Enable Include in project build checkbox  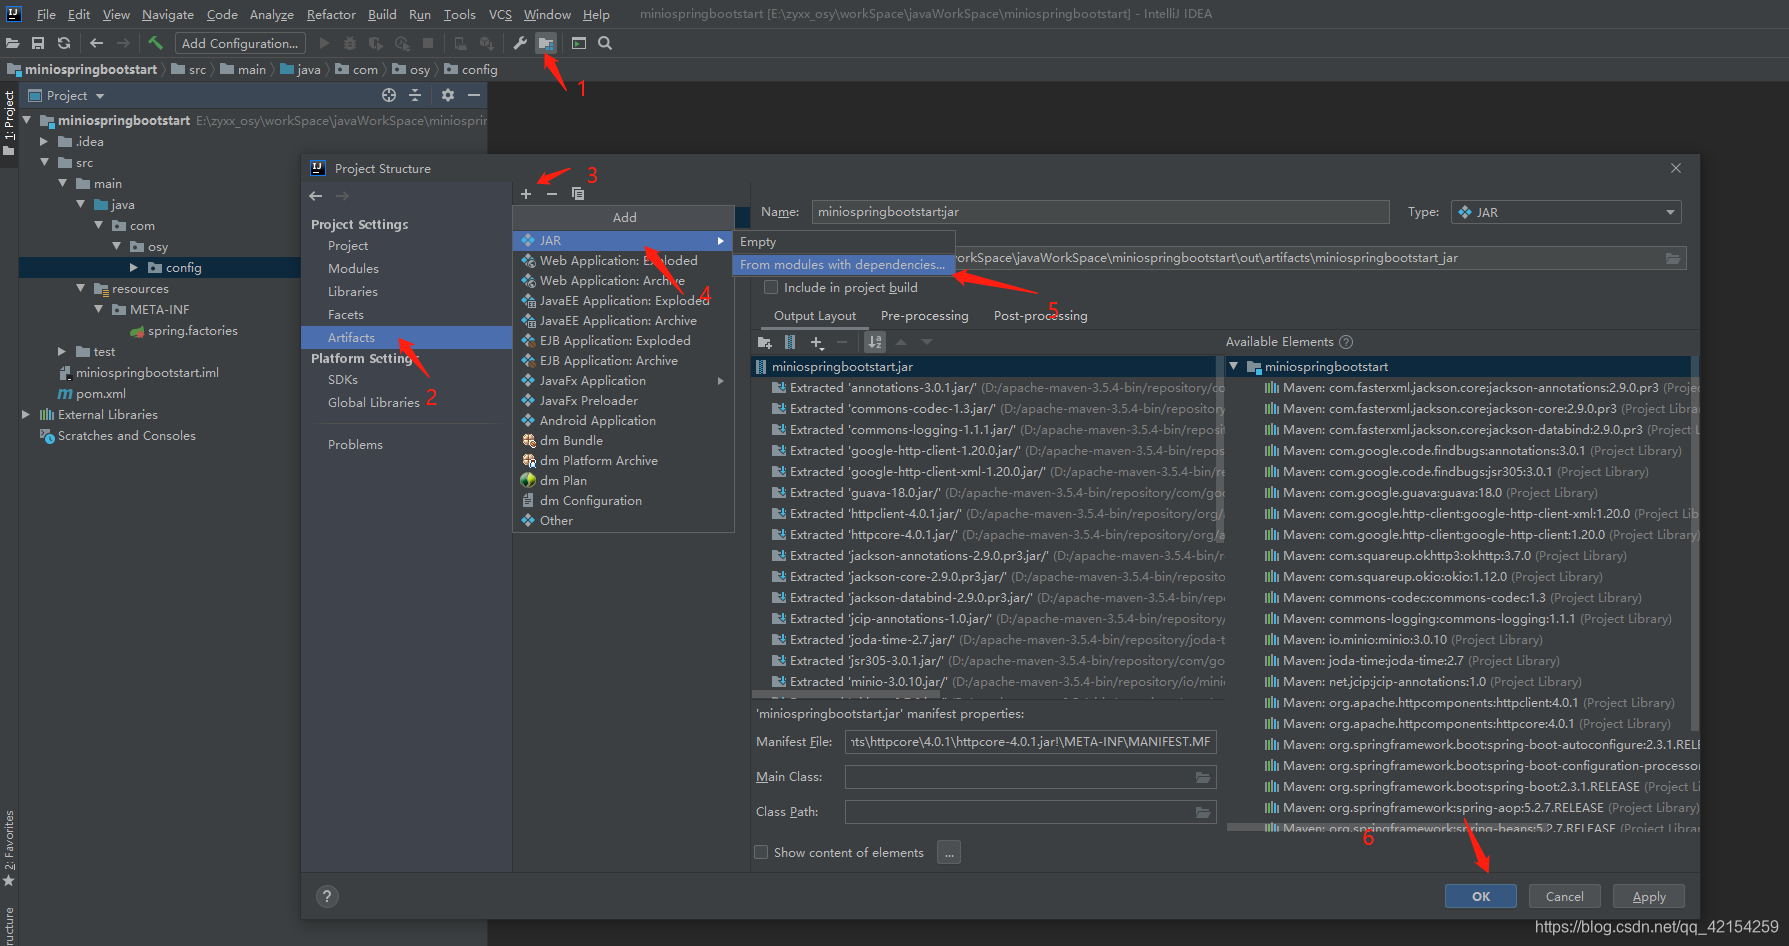[x=771, y=288]
